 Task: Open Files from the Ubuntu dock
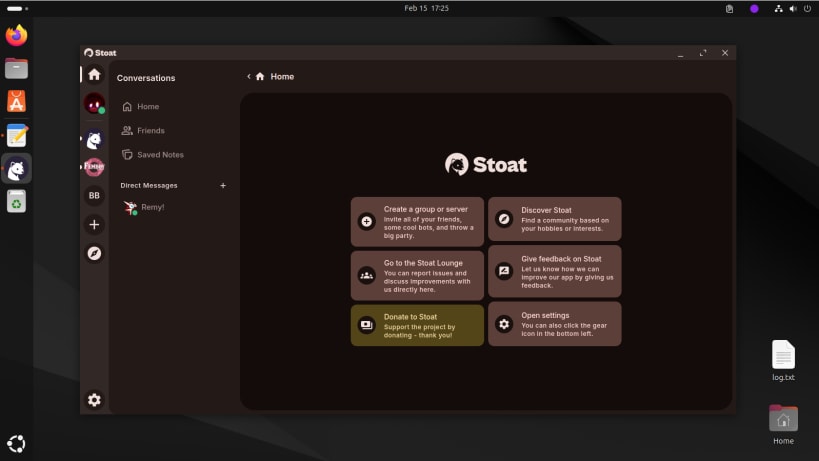pyautogui.click(x=16, y=68)
